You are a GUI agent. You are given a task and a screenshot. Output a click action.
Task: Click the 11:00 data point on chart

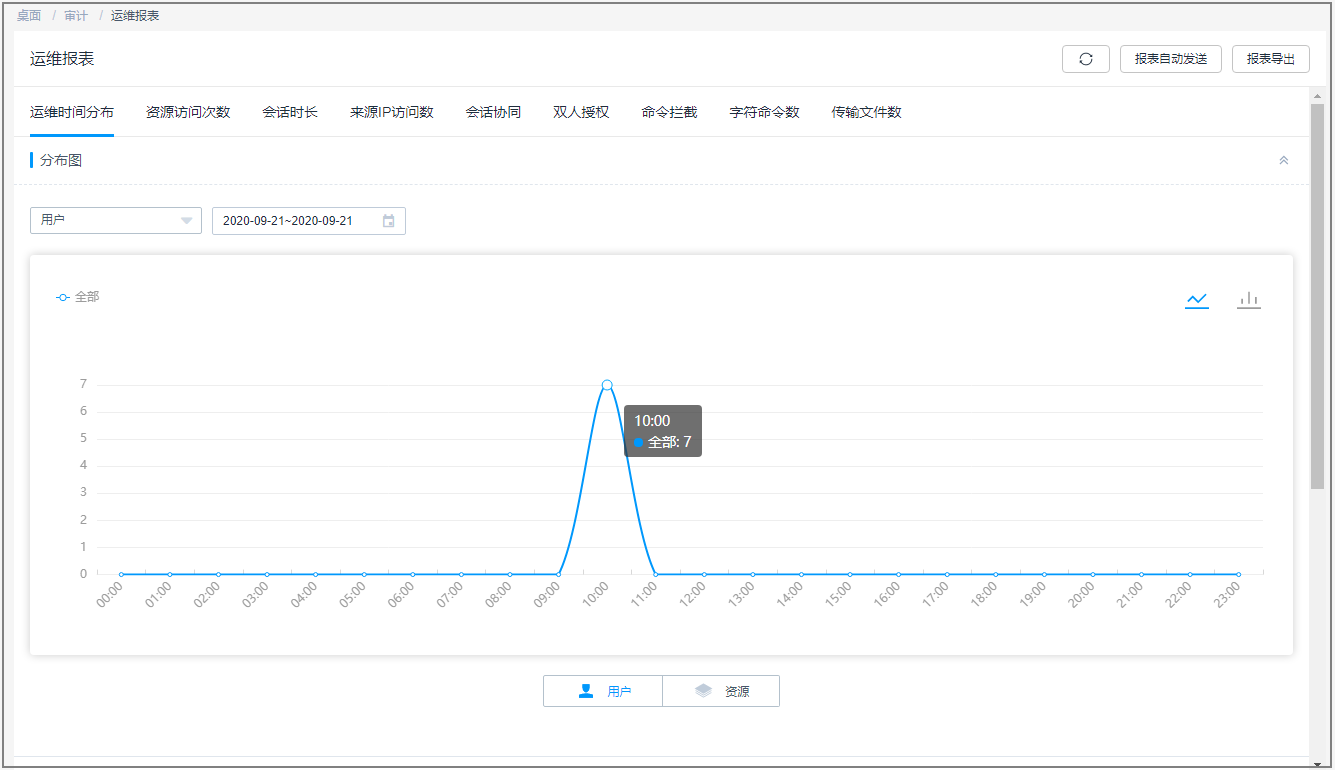[655, 574]
